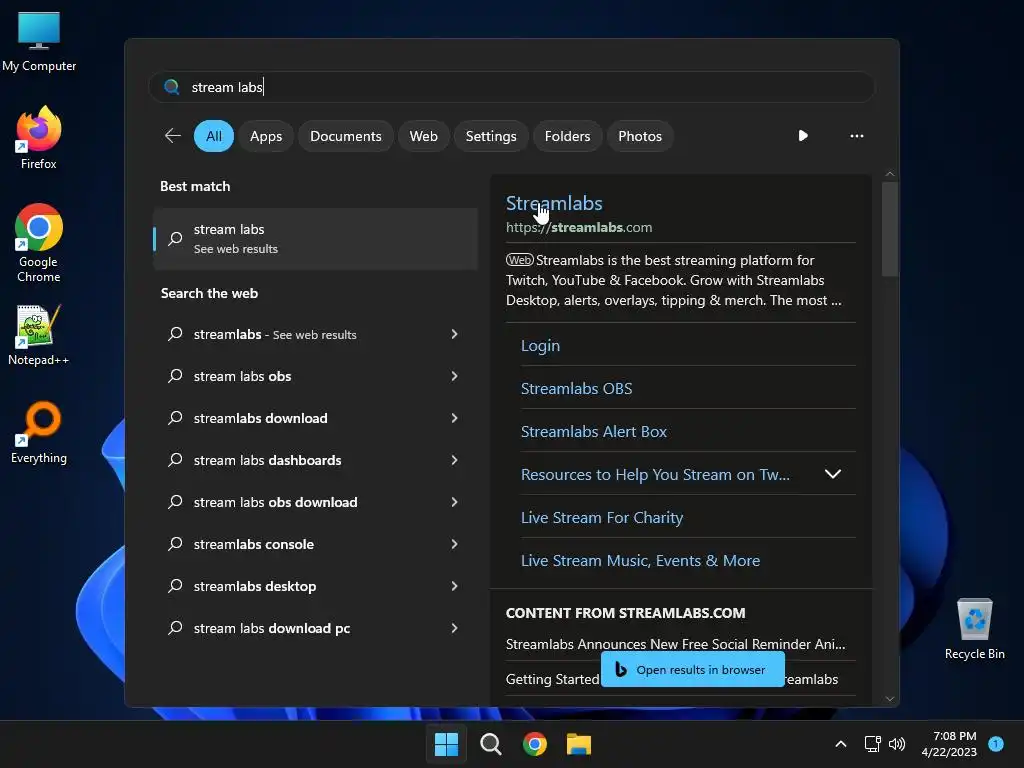Screen dimensions: 1024x768
Task: Open clock showing 7:08 PM 4/22/2023
Action: tap(949, 744)
